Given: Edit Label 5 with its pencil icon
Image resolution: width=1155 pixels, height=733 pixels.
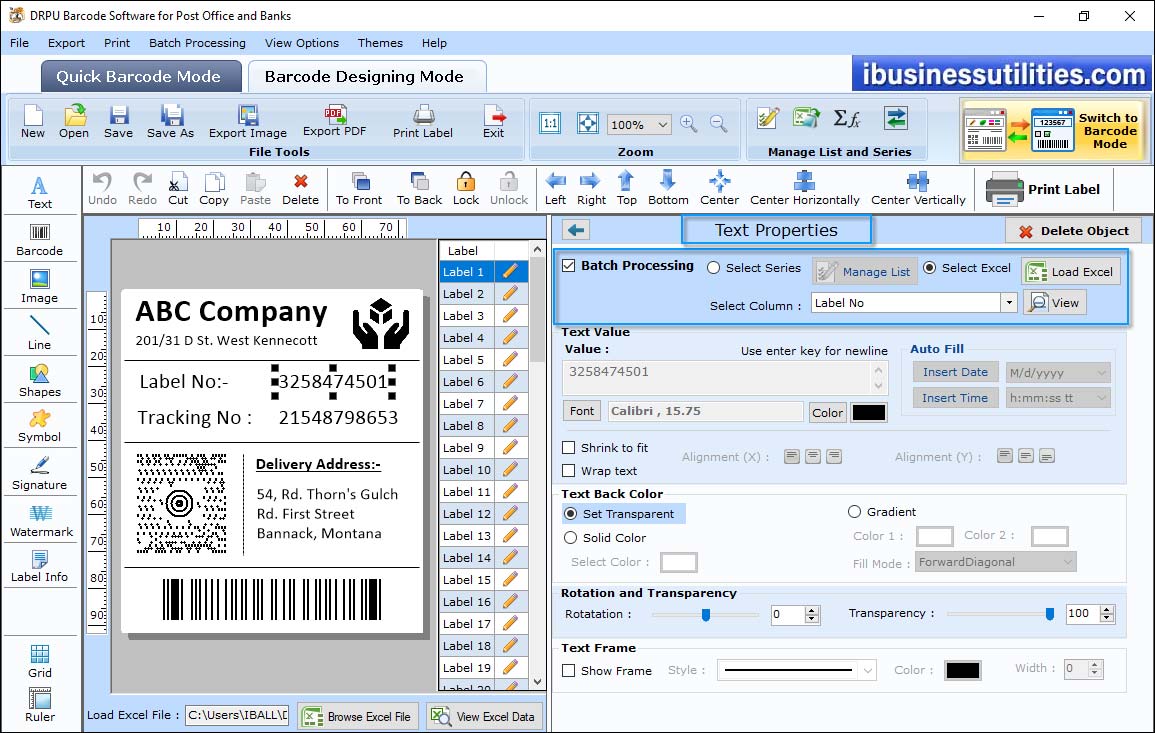Looking at the screenshot, I should click(x=510, y=360).
